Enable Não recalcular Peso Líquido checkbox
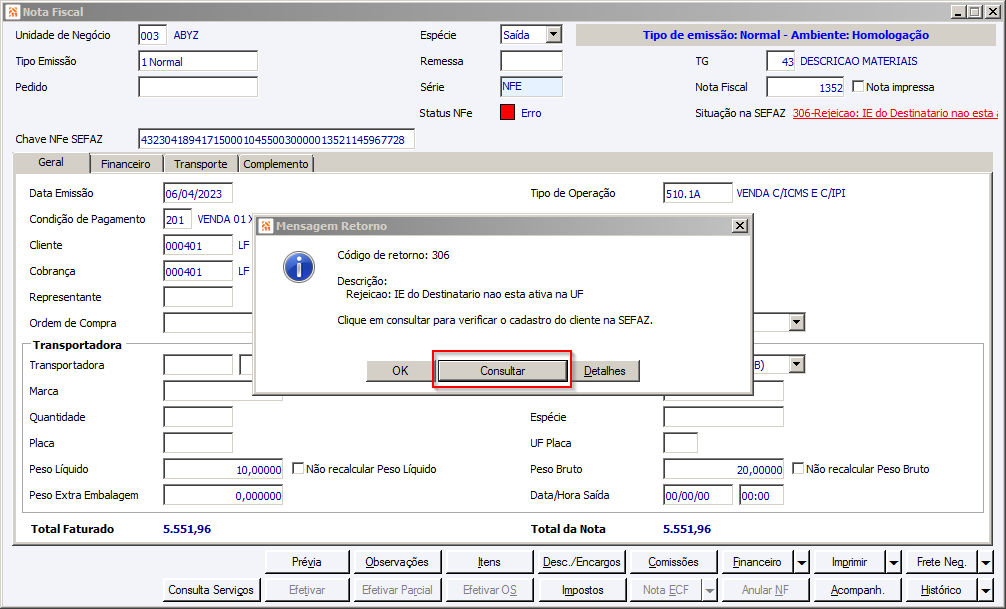Screen dimensions: 1006x609 tap(298, 468)
